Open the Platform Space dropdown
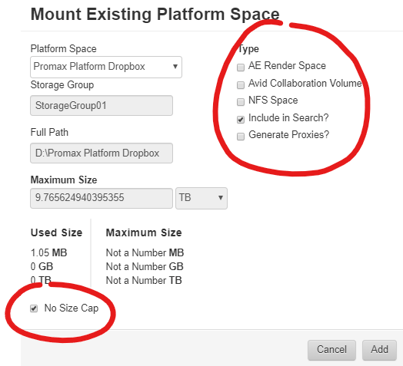Image resolution: width=403 pixels, height=366 pixels. point(106,67)
